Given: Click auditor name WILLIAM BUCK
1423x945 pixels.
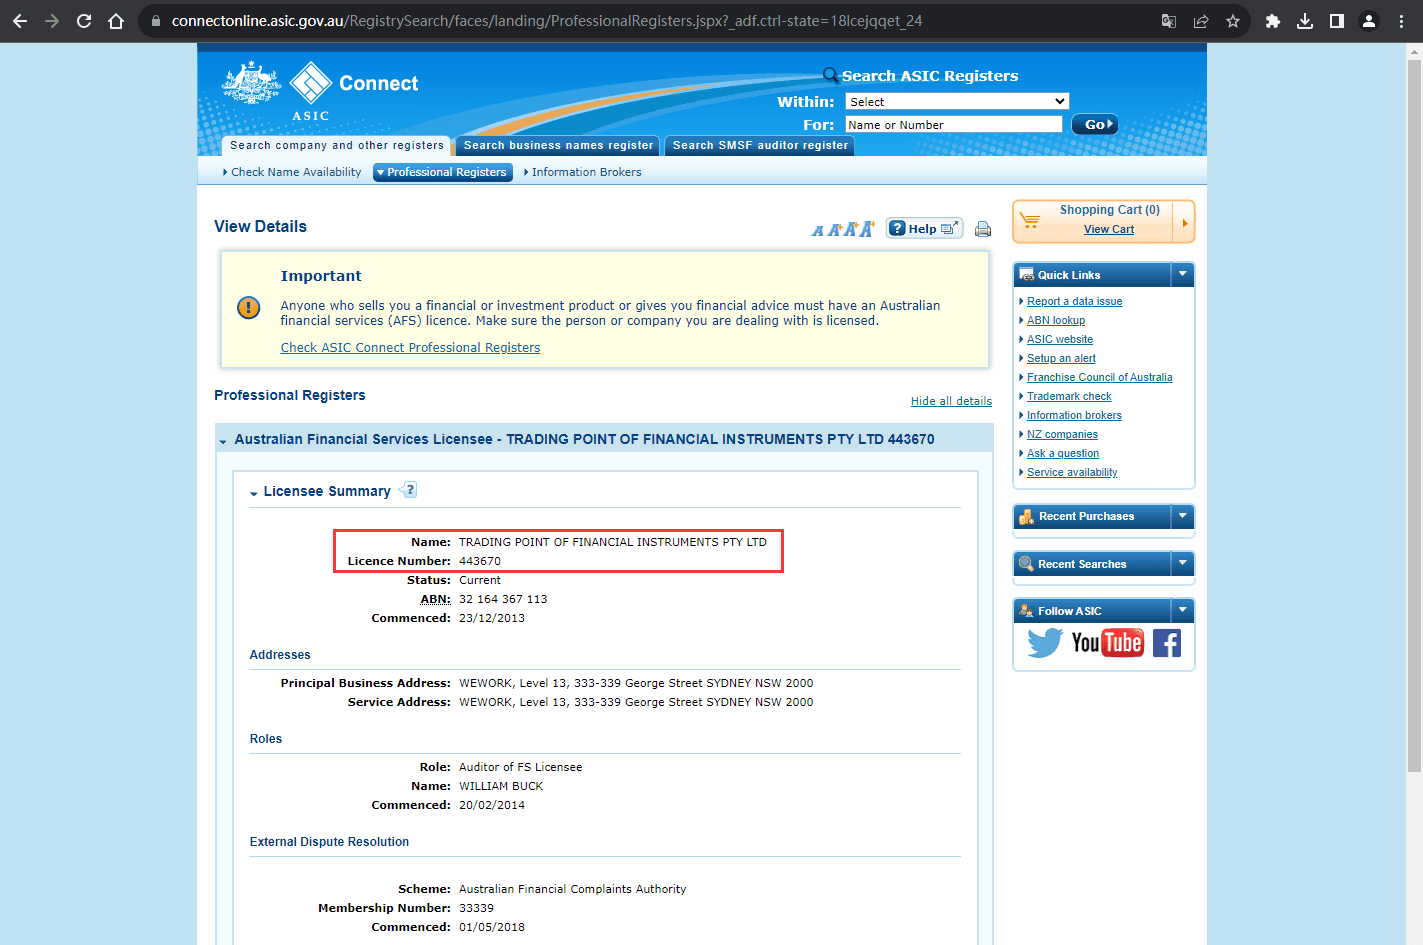Looking at the screenshot, I should pos(501,786).
